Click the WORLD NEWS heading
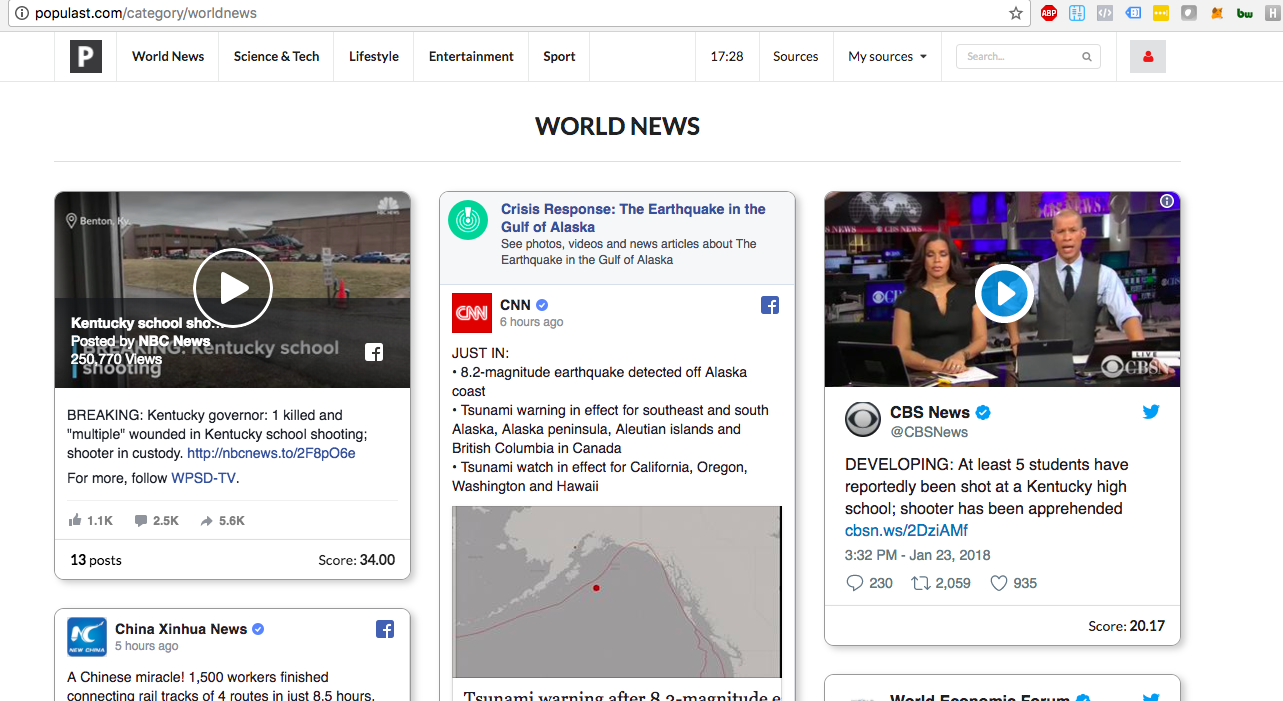 617,126
